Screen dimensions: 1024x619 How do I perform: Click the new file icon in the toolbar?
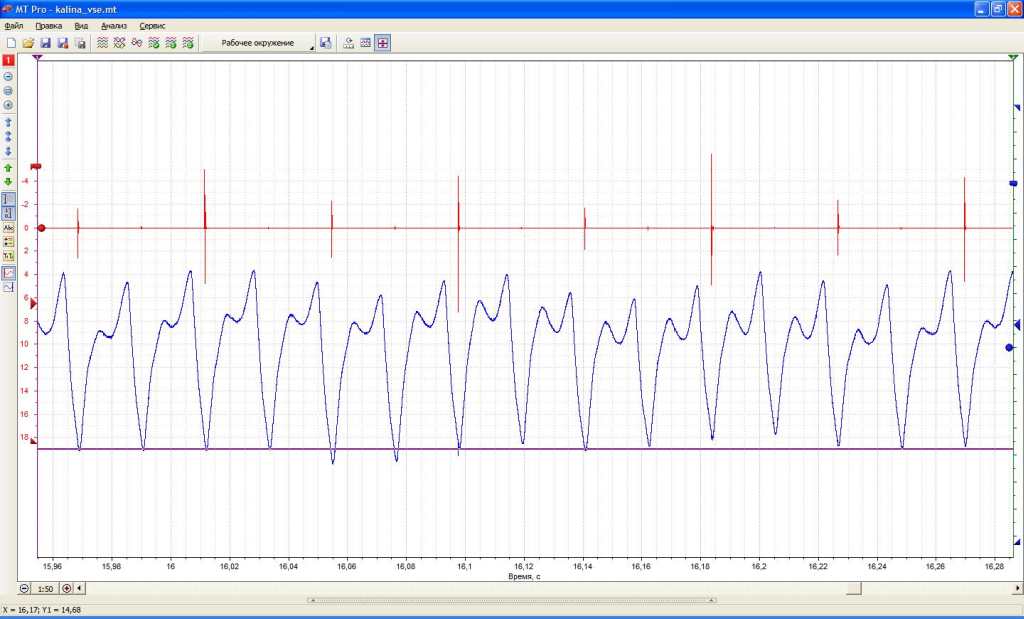(11, 43)
